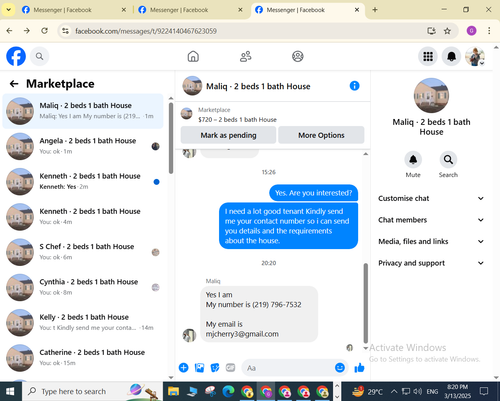Open File Explorer from taskbar
Viewport: 500px width, 401px height.
(174, 391)
